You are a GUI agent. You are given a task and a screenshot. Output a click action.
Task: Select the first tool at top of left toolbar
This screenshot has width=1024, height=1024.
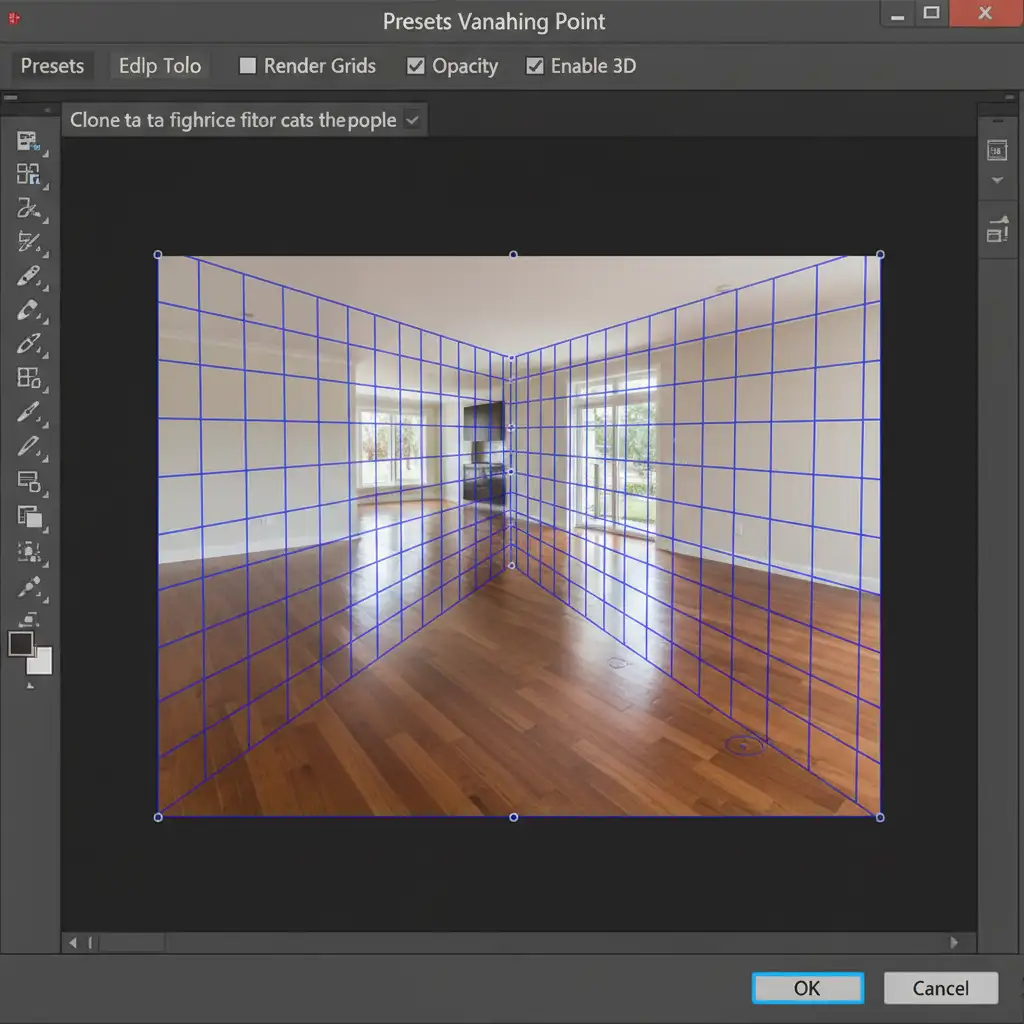27,141
